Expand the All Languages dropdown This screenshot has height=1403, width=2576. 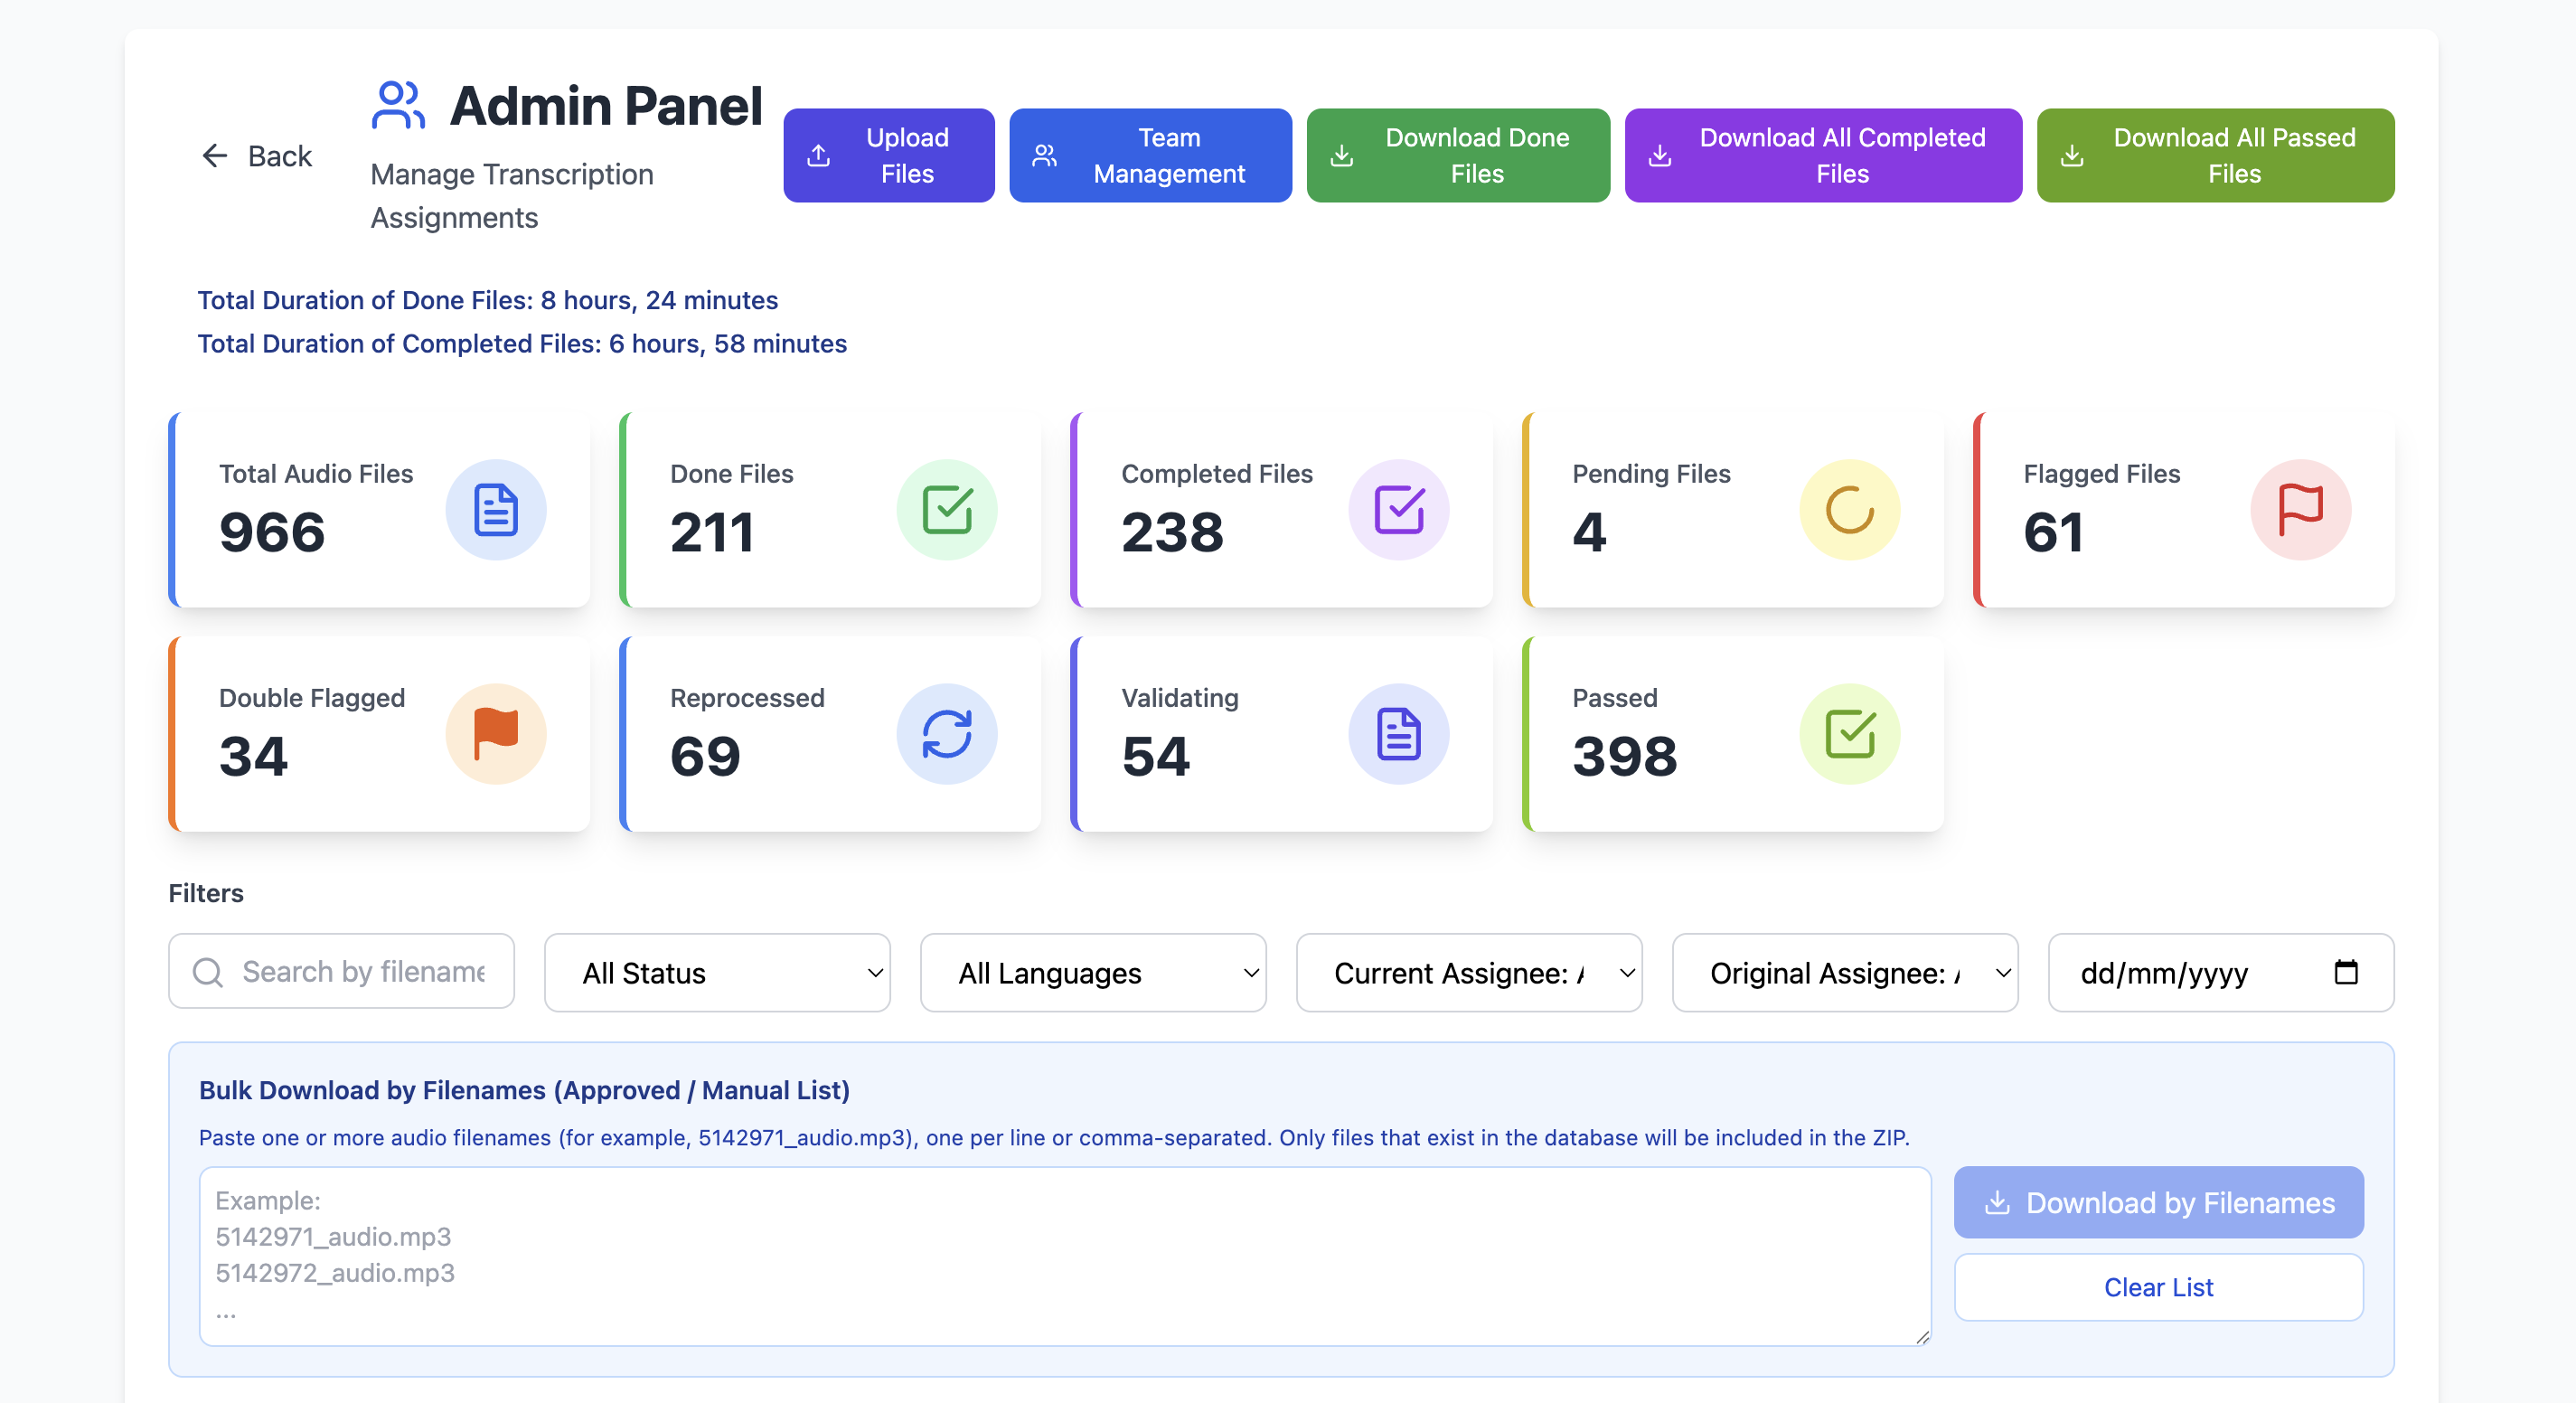coord(1092,971)
